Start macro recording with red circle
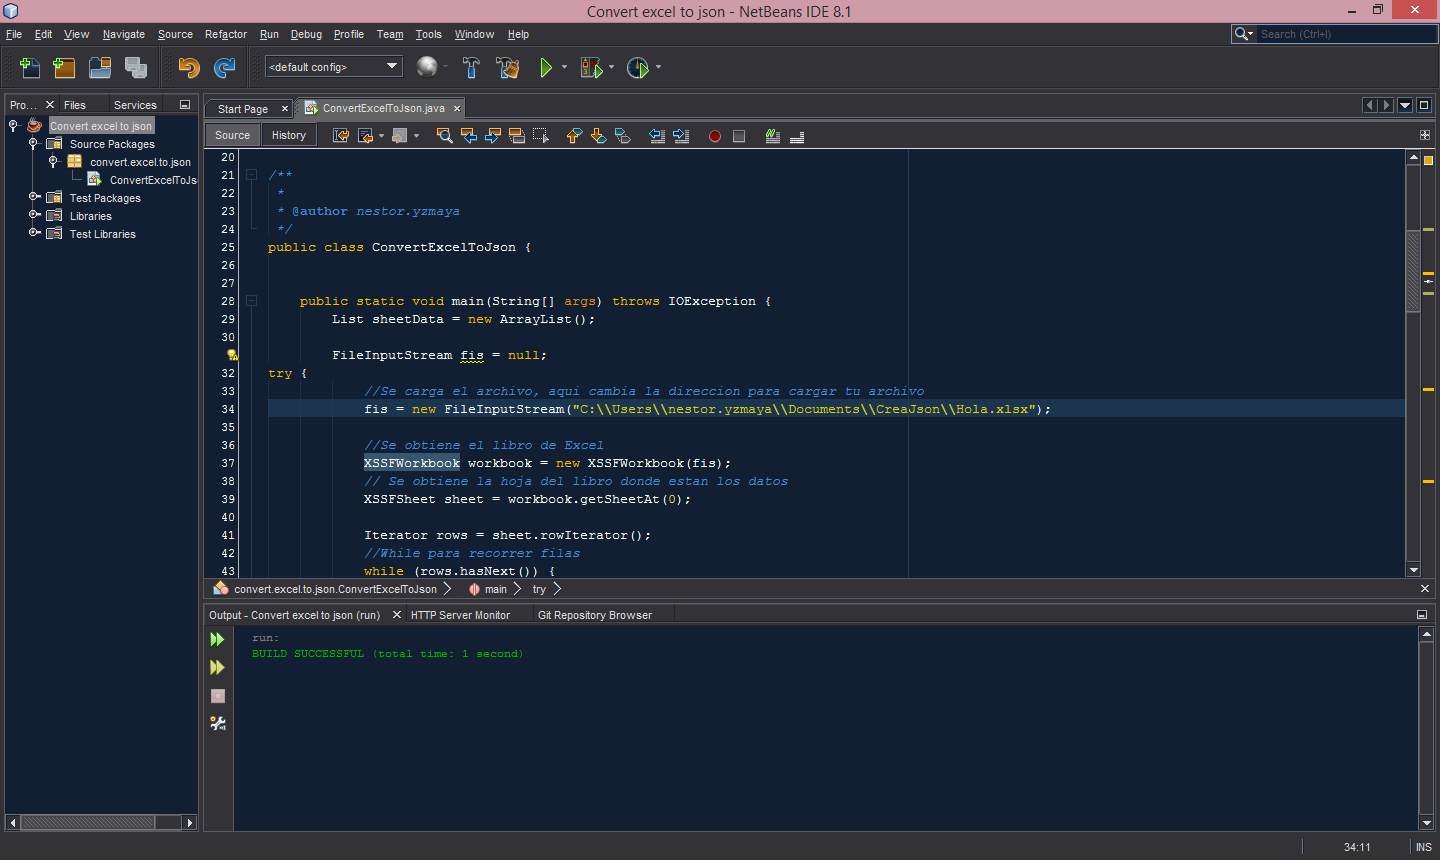The height and width of the screenshot is (860, 1440). tap(715, 136)
